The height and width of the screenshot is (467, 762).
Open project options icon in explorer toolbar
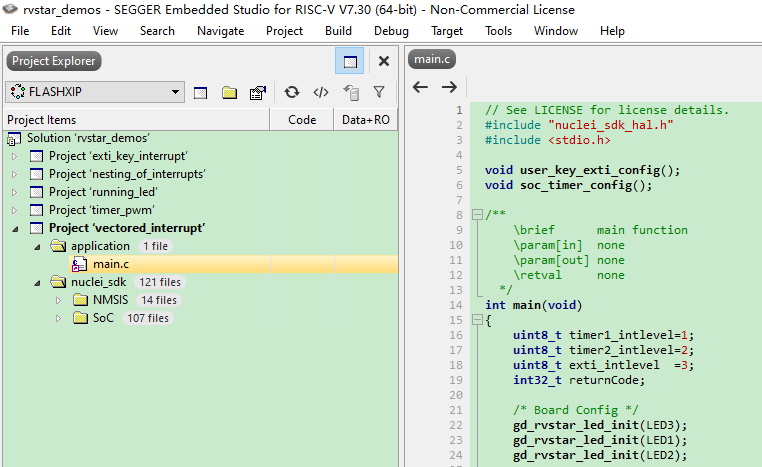(x=258, y=92)
